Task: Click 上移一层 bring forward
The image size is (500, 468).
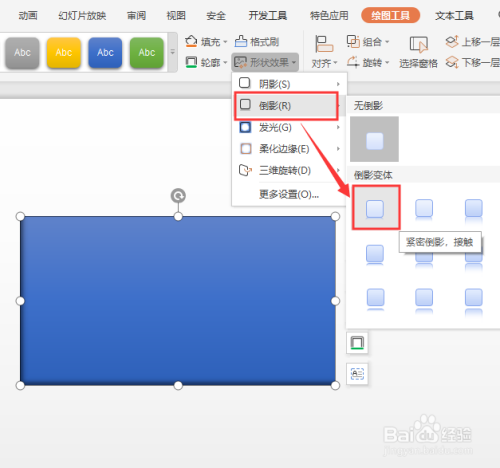Action: [x=473, y=42]
